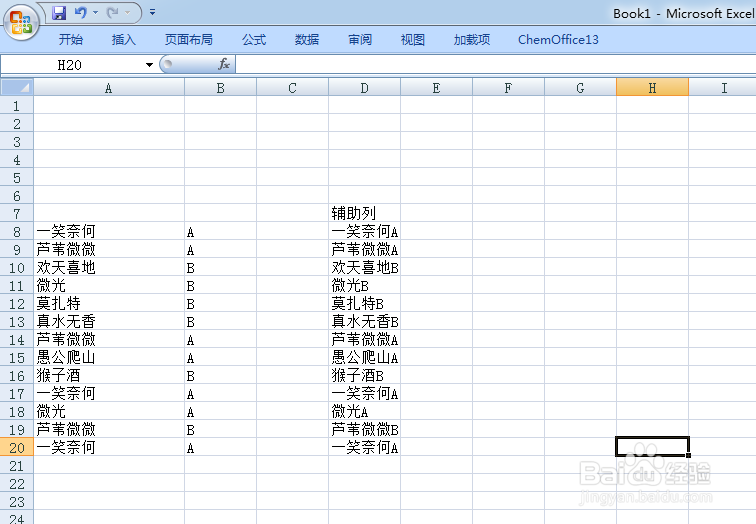The height and width of the screenshot is (524, 756).
Task: Click cell A13 with 真水无香
Action: coord(109,322)
